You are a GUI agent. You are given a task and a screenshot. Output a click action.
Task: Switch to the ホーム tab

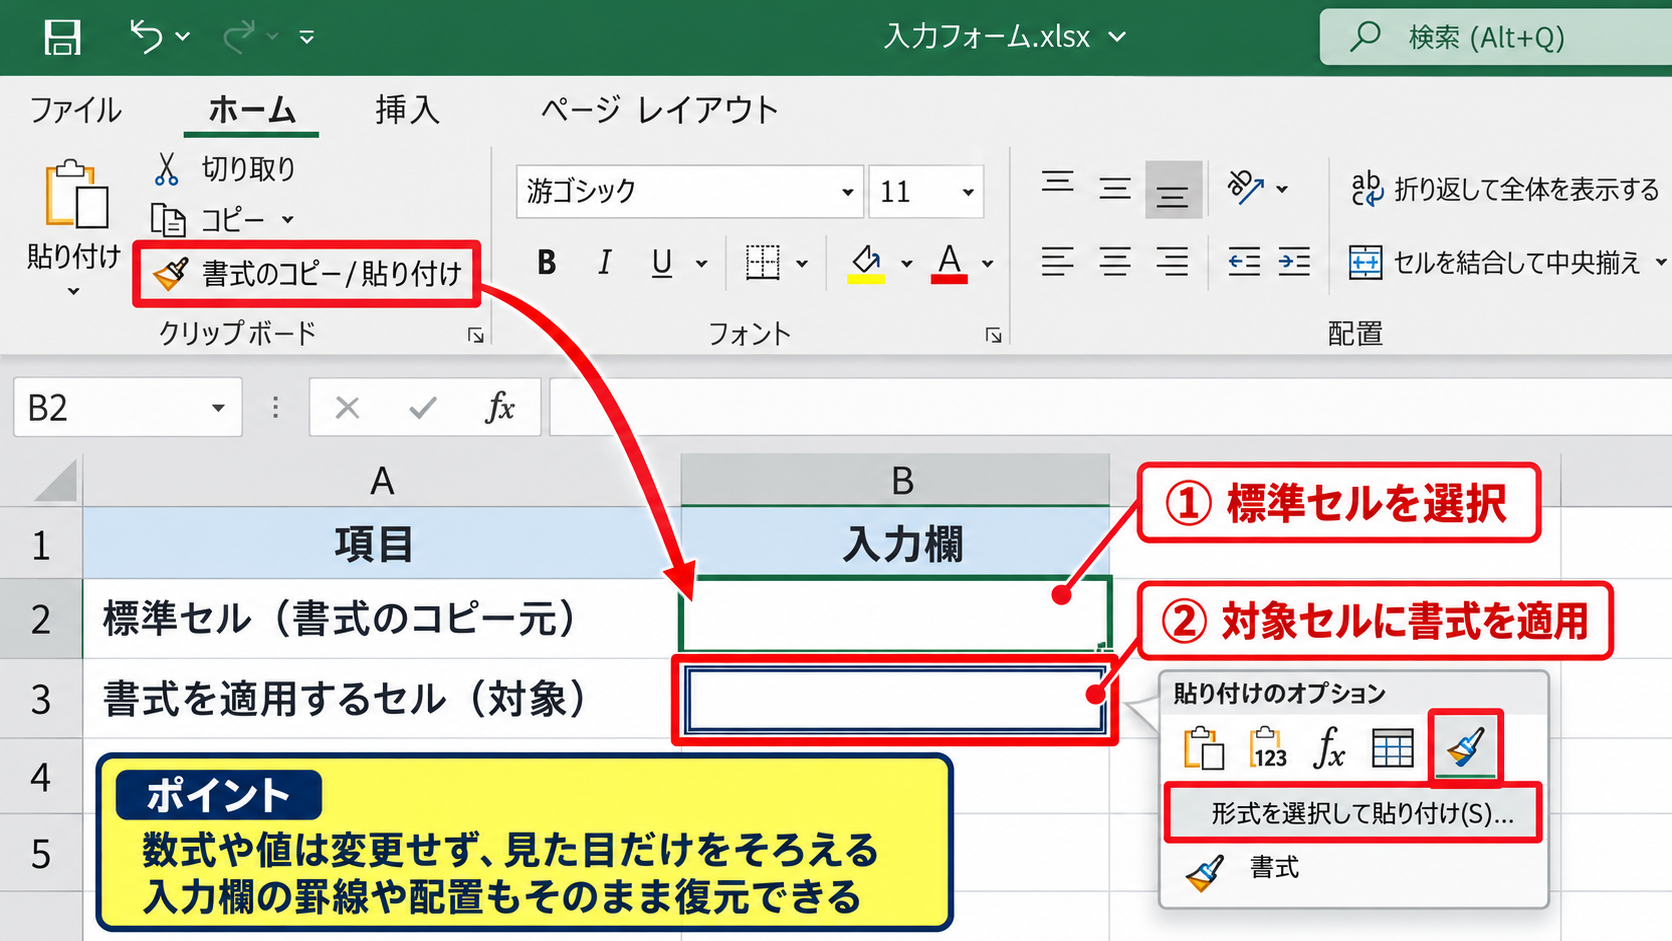251,110
